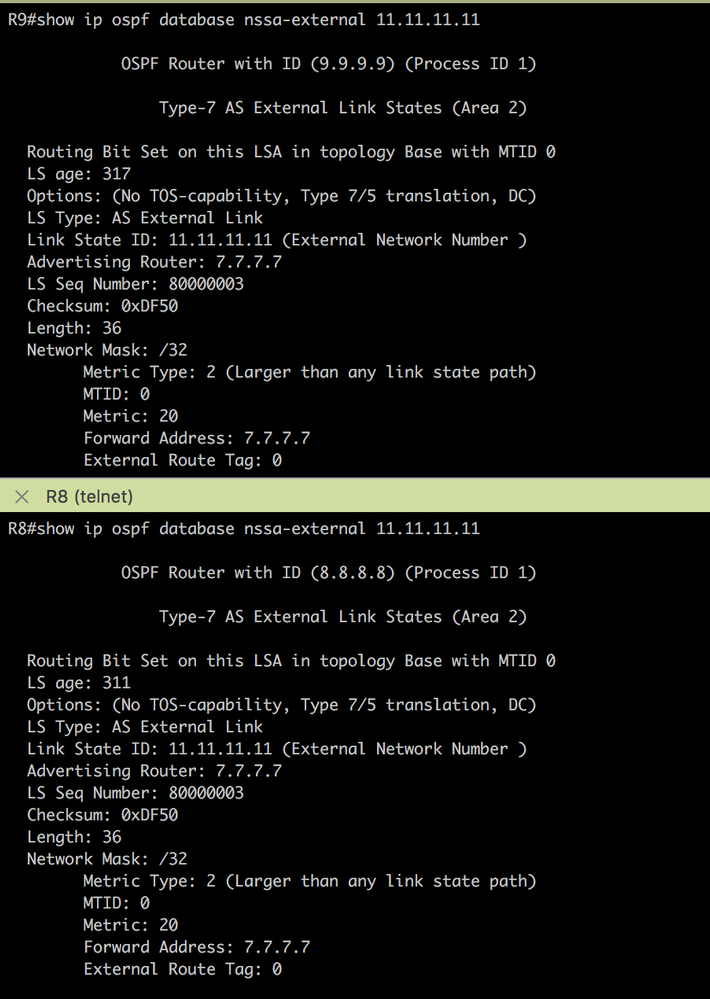Click LS Seq Number line in R8 pane

[x=135, y=793]
